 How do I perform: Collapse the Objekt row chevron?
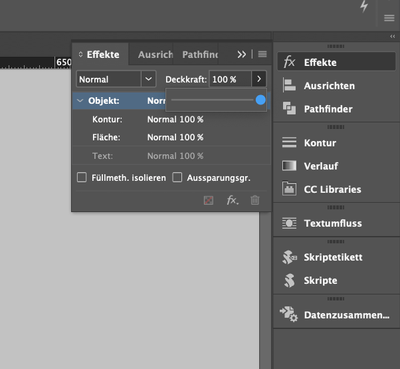click(80, 101)
